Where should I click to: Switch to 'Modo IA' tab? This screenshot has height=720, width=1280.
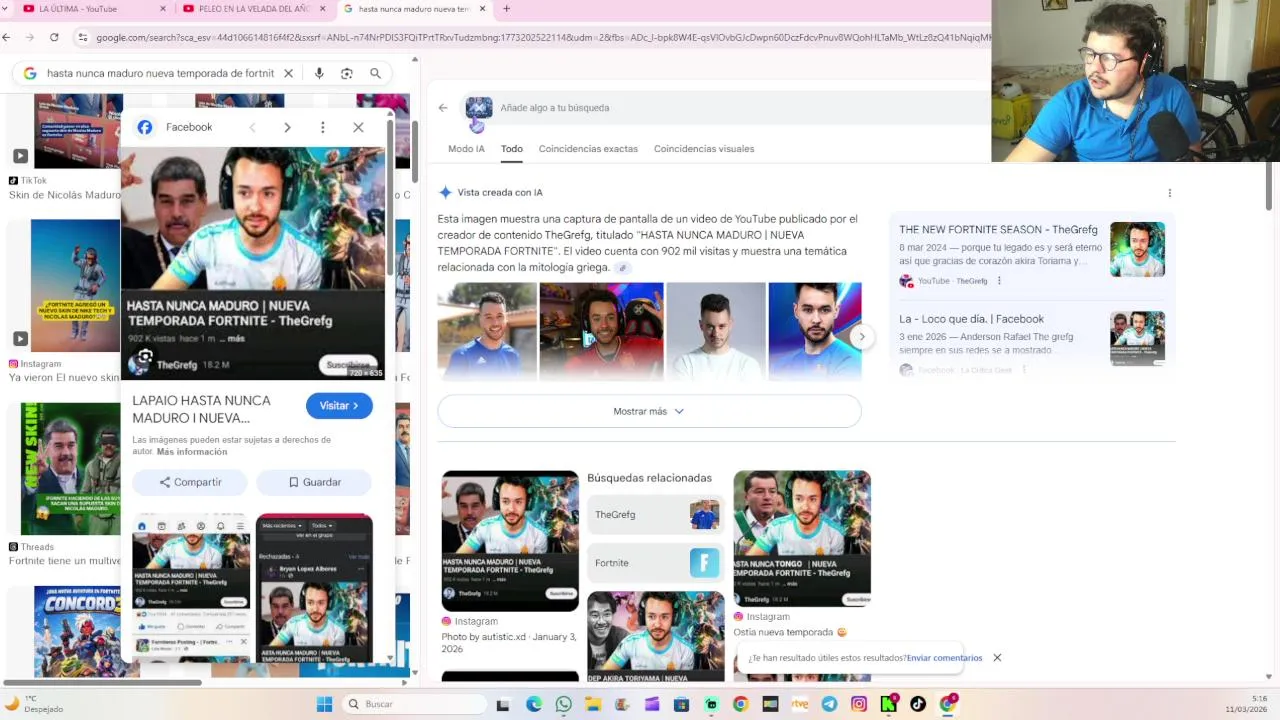click(x=466, y=149)
